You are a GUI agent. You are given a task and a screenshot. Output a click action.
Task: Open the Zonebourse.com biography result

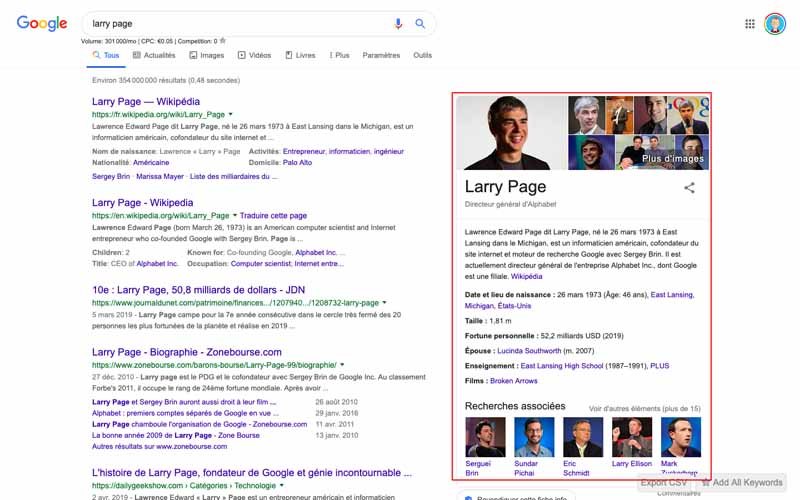187,352
